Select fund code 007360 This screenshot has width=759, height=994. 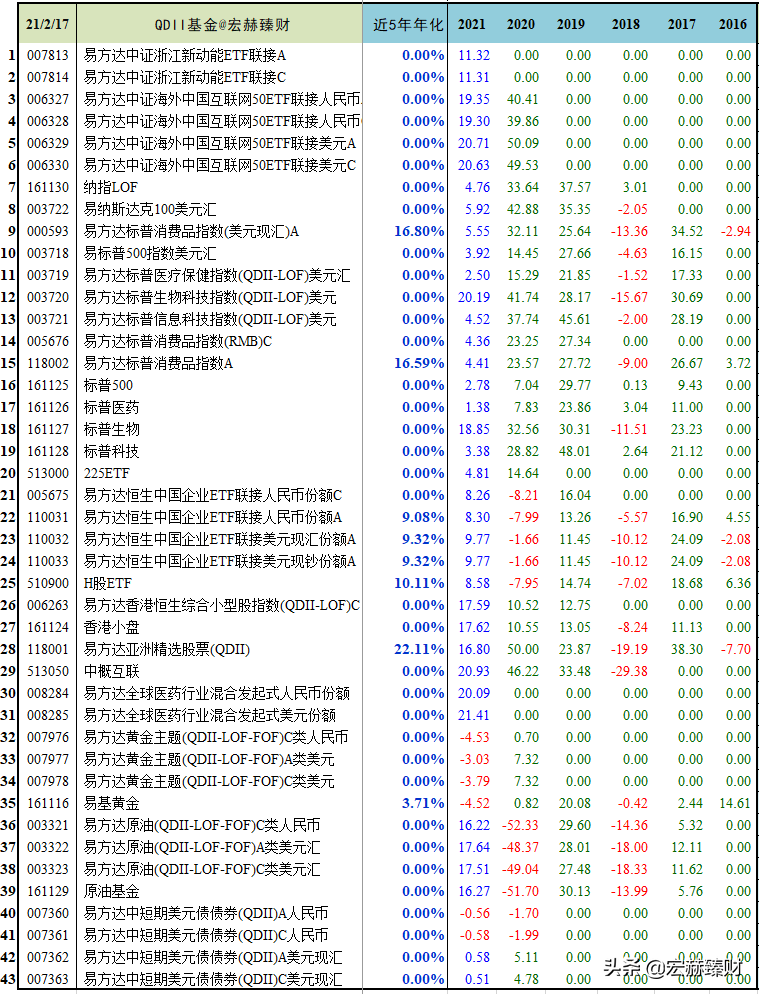48,913
